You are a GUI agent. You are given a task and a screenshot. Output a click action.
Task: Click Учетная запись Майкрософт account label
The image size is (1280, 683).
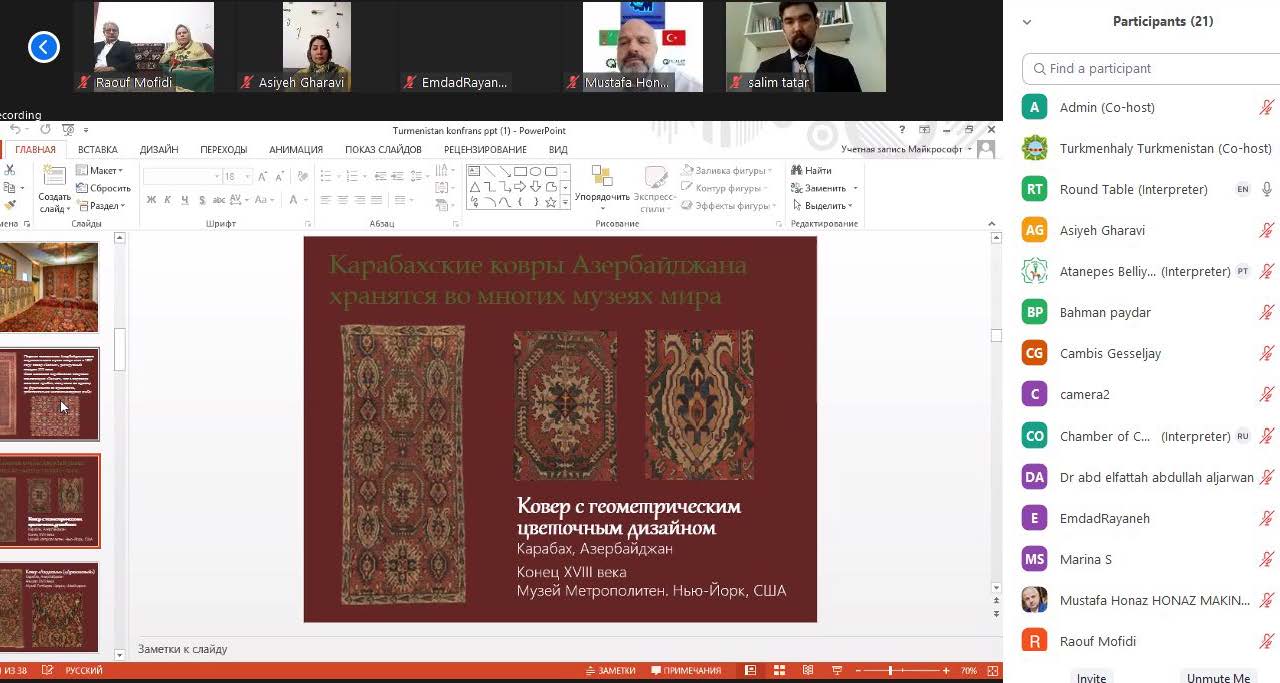(901, 149)
